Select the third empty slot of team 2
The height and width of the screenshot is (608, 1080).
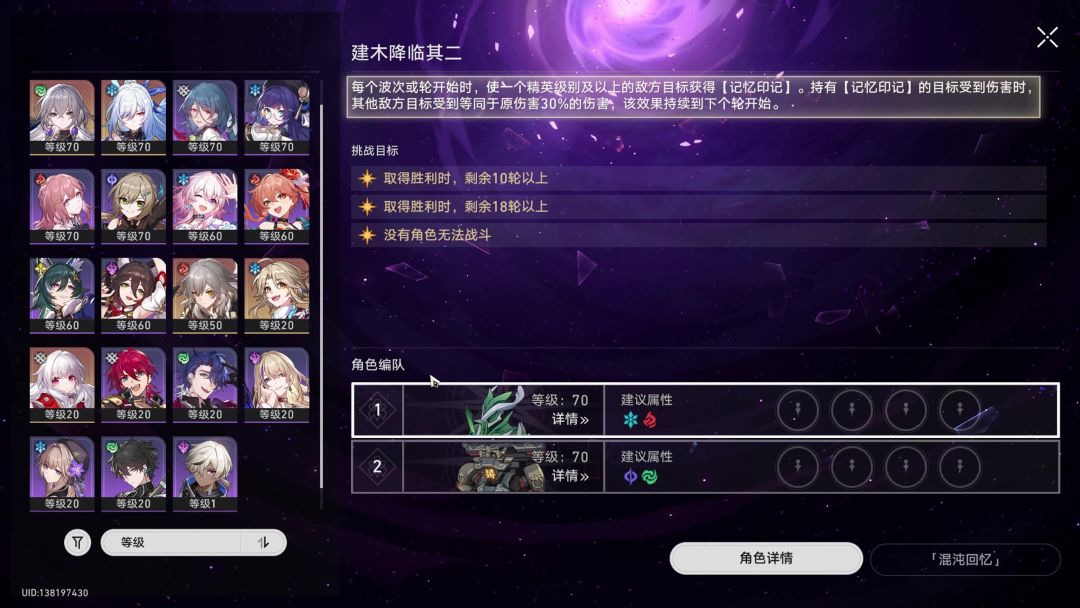(x=906, y=466)
